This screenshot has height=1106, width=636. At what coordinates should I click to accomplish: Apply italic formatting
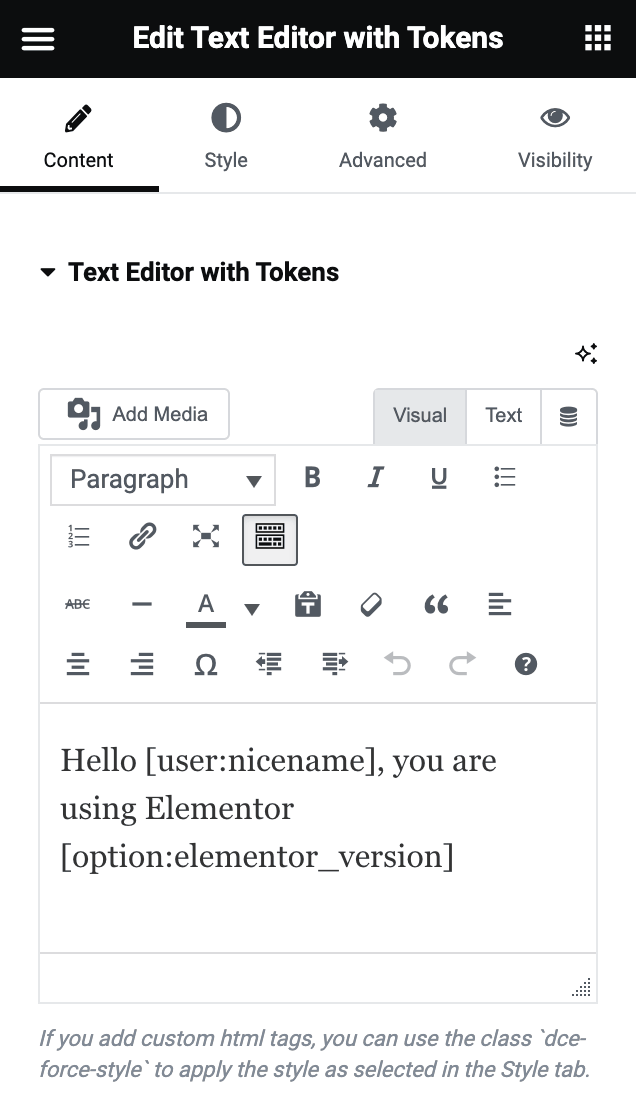point(375,478)
